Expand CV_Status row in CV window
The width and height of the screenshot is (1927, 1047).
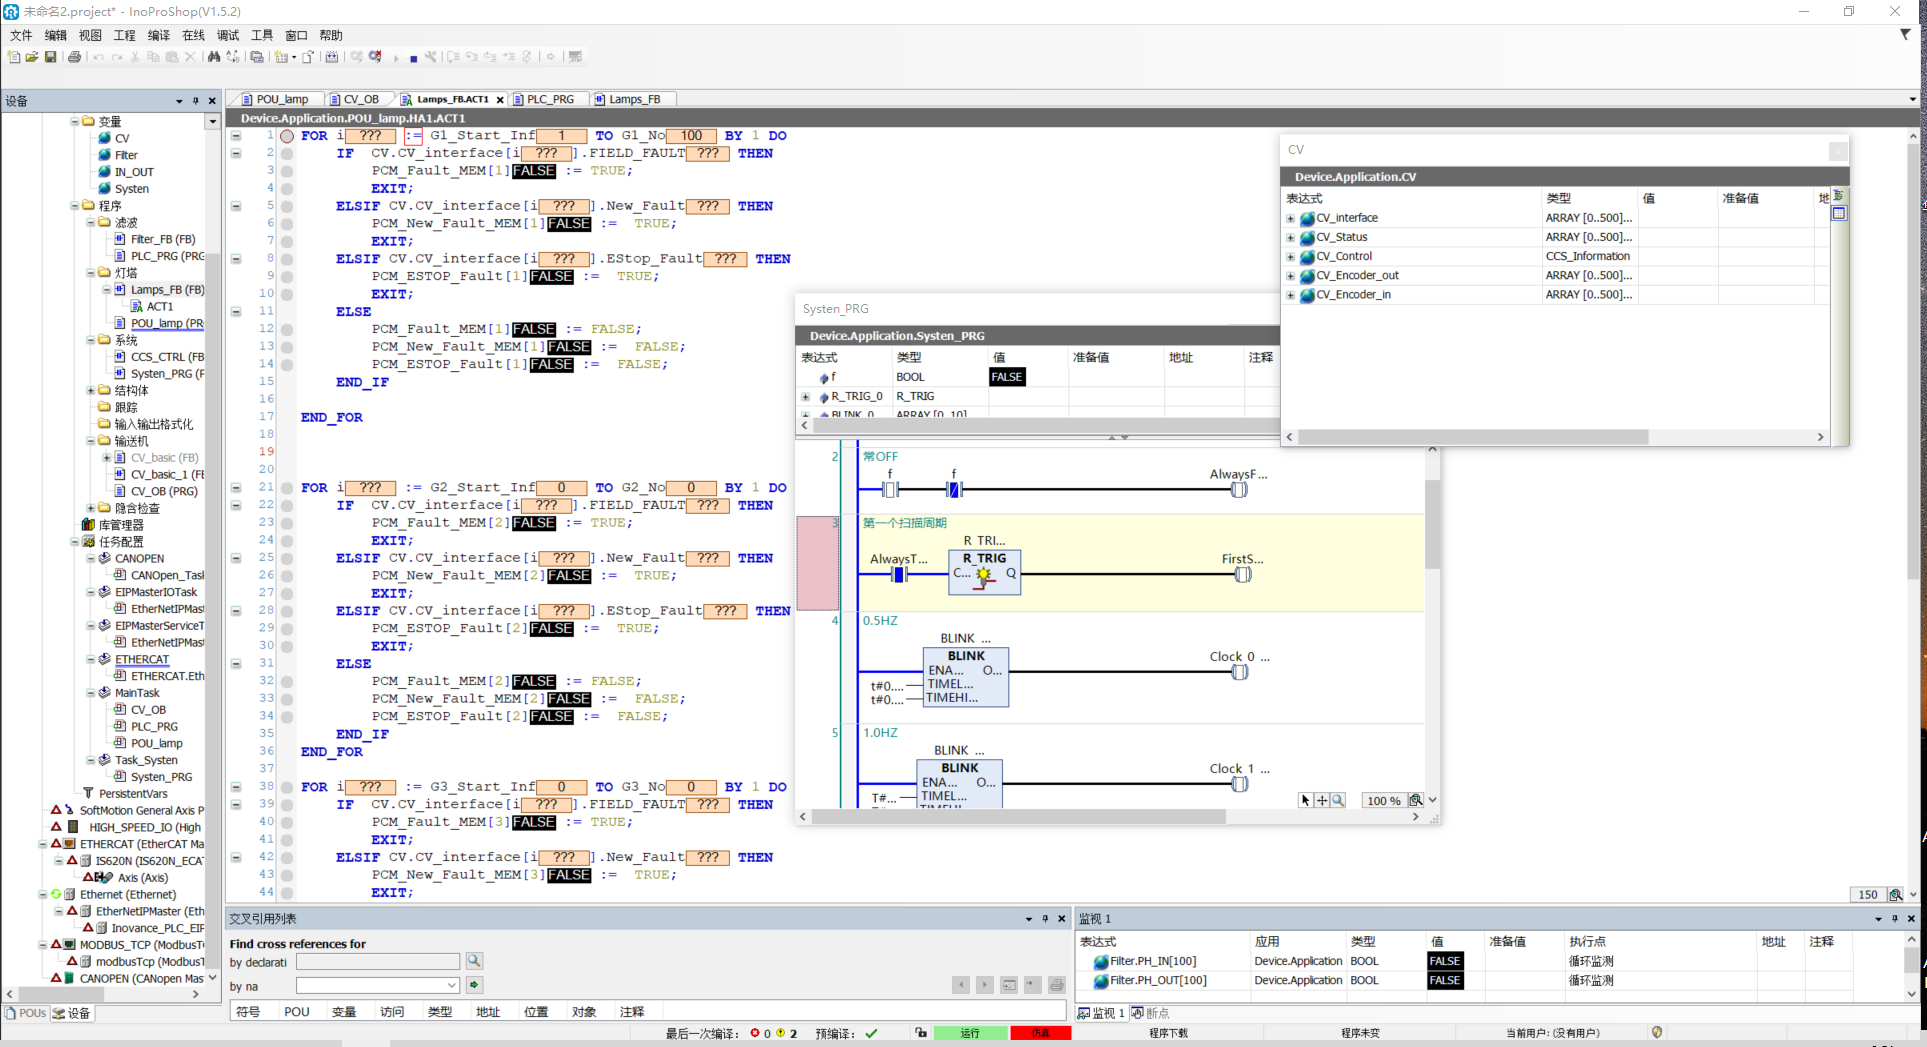pos(1291,238)
